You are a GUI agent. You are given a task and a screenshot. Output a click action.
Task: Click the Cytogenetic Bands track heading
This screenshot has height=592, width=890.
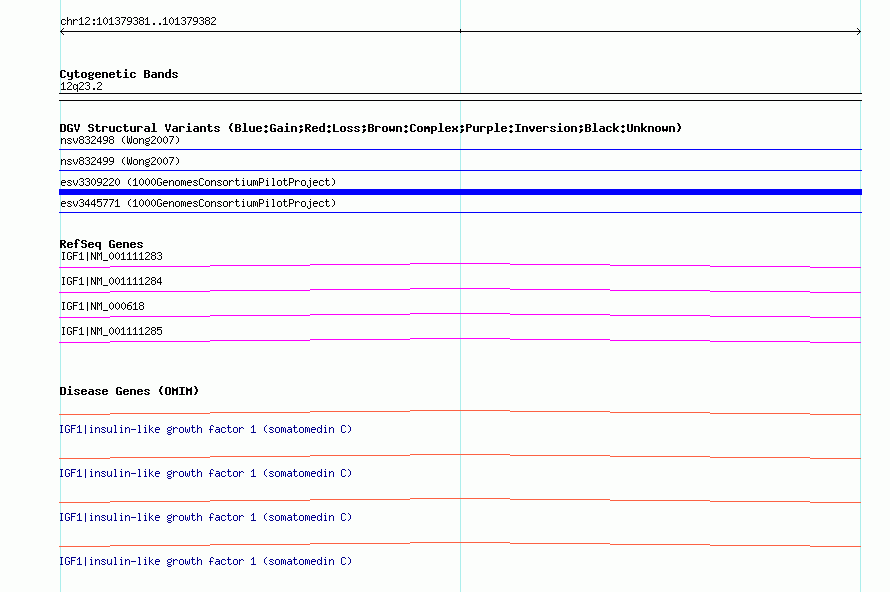[x=119, y=74]
